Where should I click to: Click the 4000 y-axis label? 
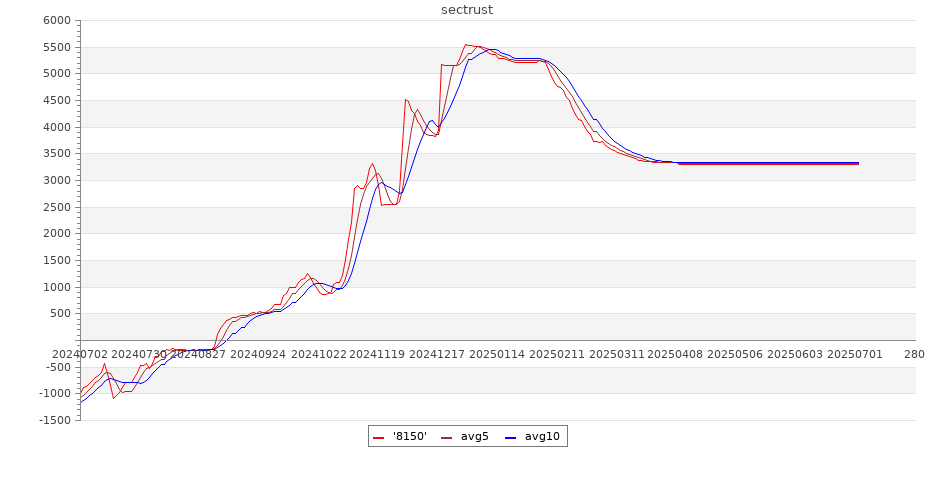(57, 127)
